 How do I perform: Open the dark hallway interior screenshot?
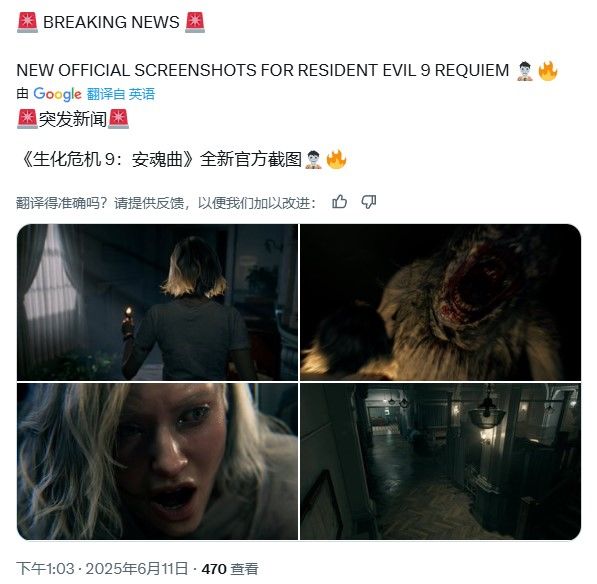coord(441,461)
